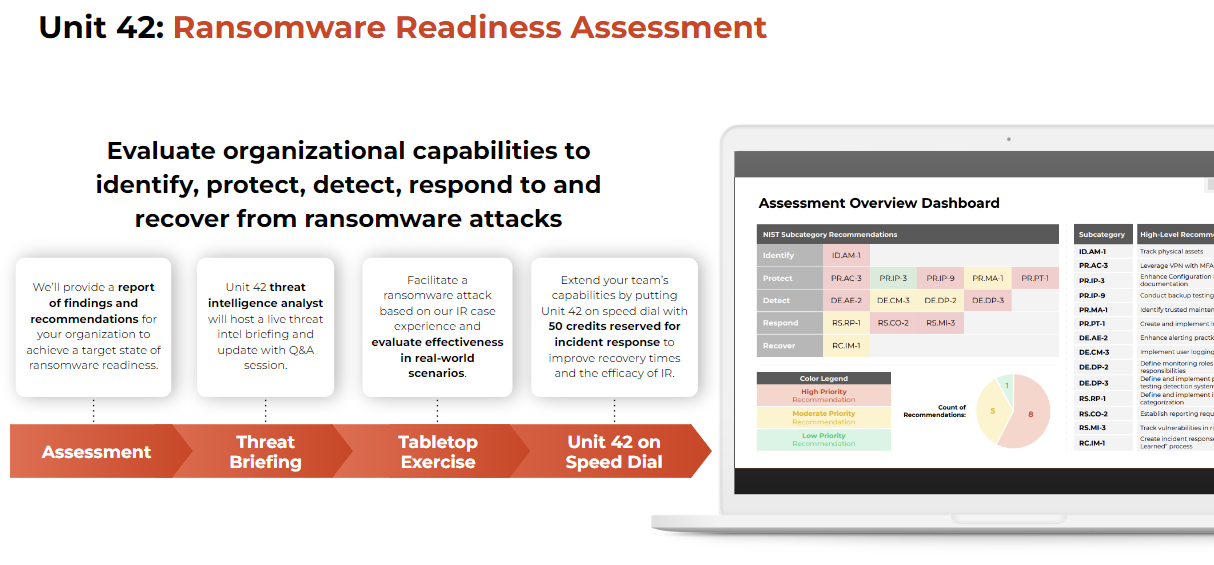Select RC.IM-1 cell in the Recover row
This screenshot has height=565, width=1214.
[846, 345]
